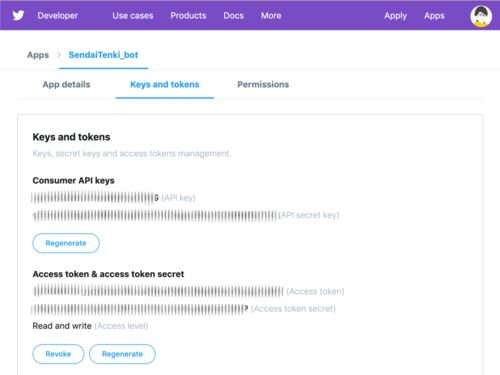
Task: Click Apply in the header
Action: pyautogui.click(x=395, y=16)
